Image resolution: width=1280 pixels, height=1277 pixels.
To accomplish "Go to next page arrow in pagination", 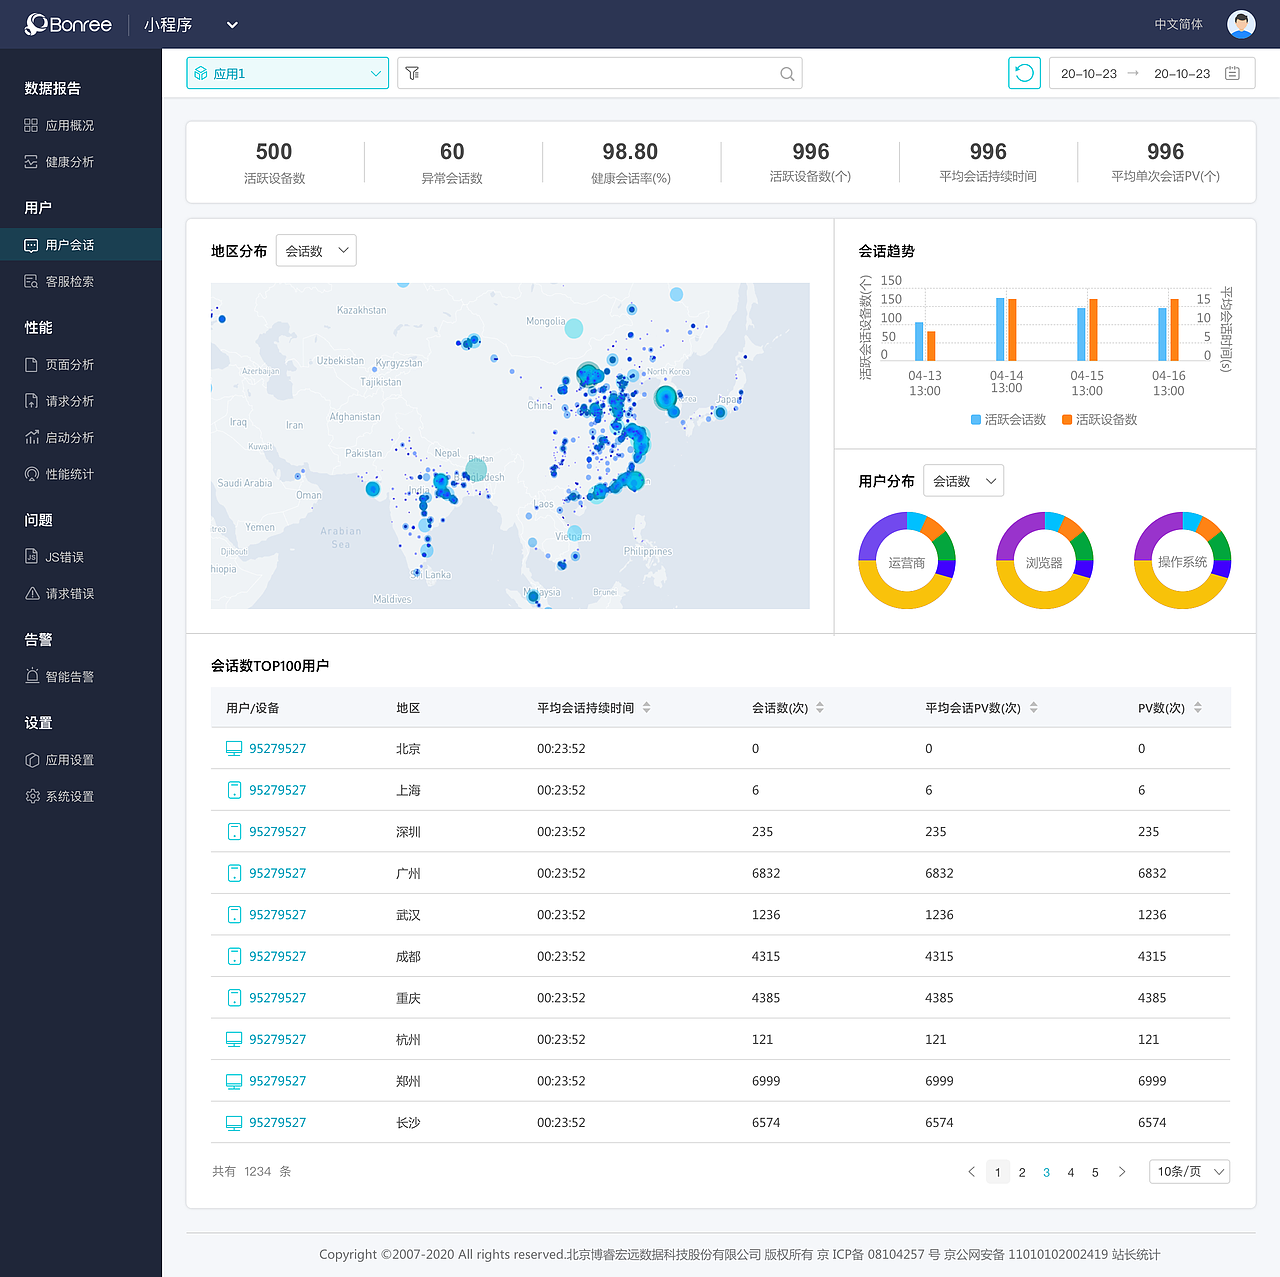I will (x=1122, y=1172).
